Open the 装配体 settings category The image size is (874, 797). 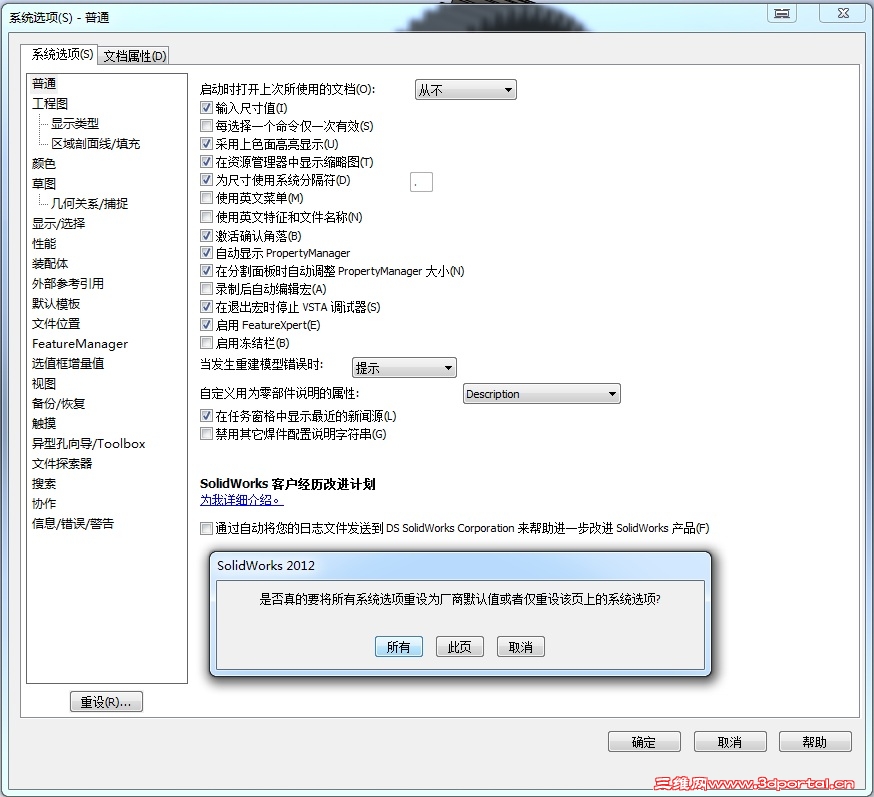click(x=50, y=264)
